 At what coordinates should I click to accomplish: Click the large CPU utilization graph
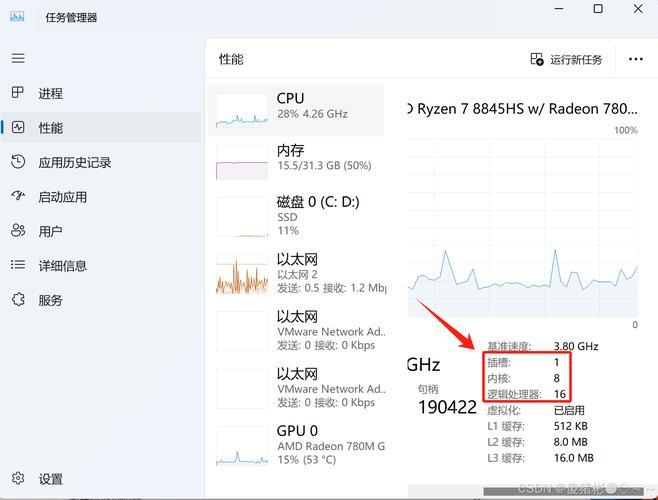click(522, 228)
